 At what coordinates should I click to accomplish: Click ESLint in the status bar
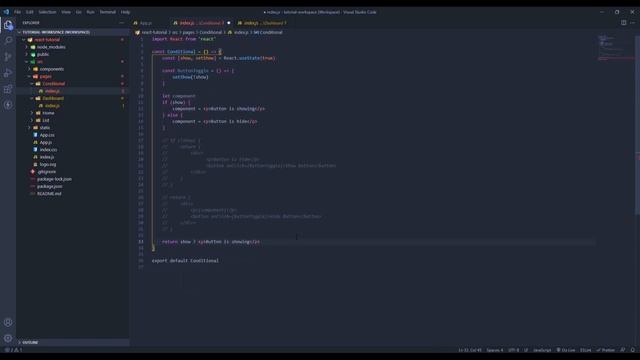coord(586,350)
